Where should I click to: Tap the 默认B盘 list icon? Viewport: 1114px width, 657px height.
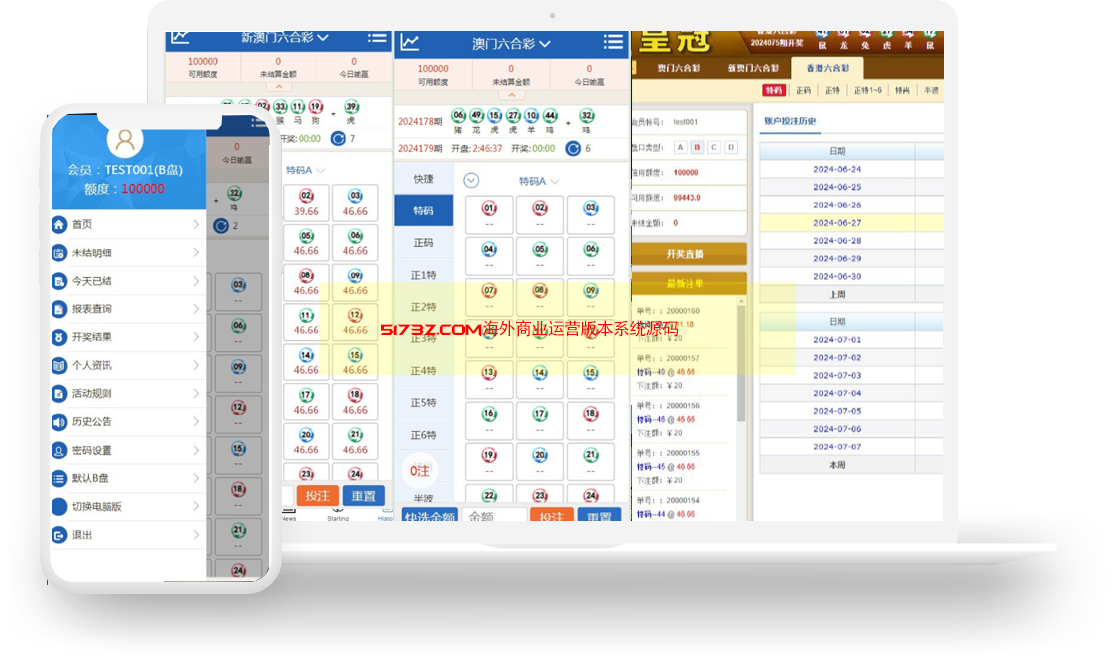59,478
